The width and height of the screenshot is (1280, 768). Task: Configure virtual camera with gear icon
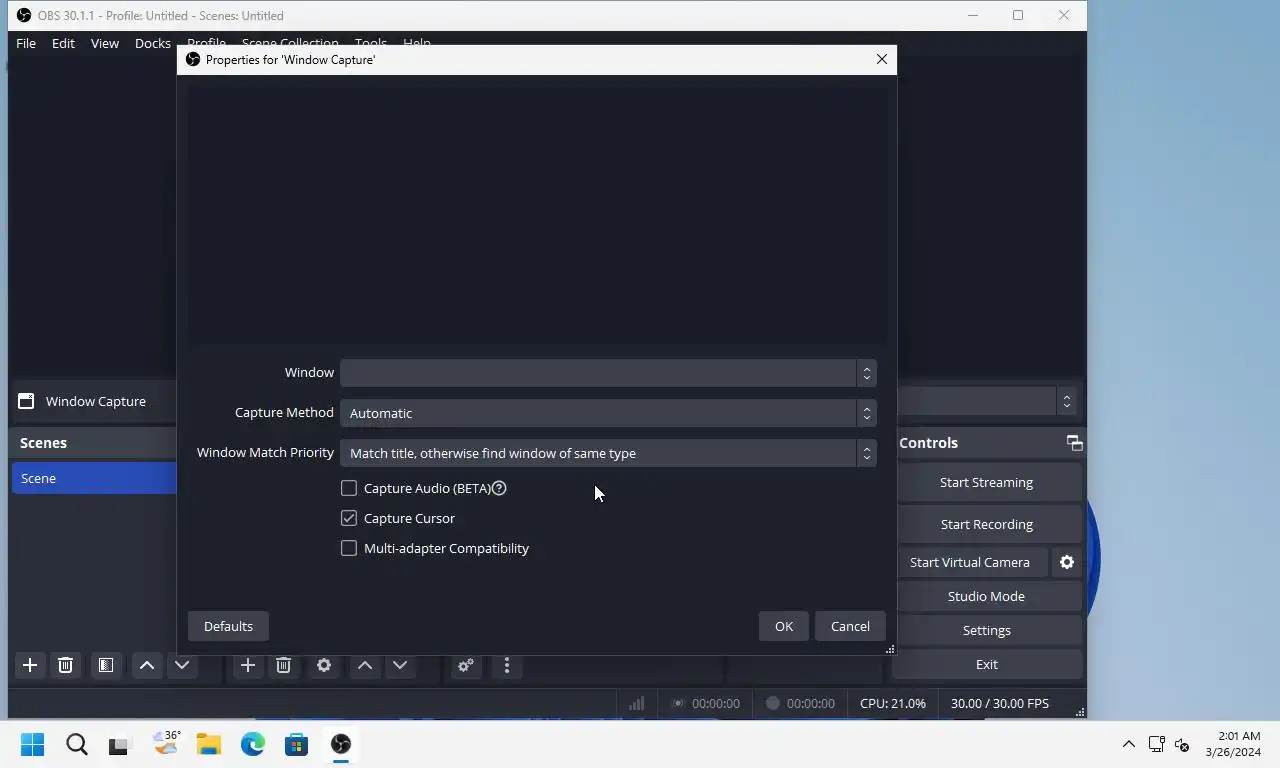(1067, 562)
